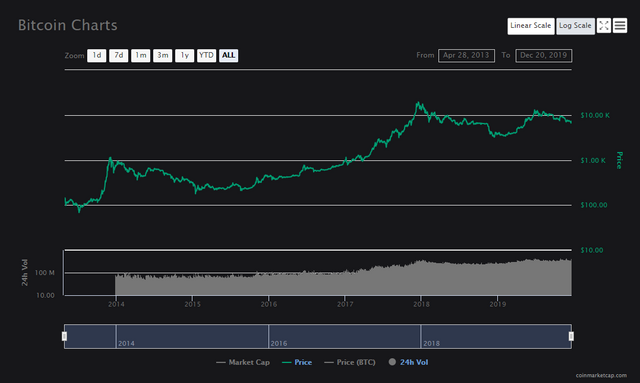Screen dimensions: 640x383
Task: Click the right navigator range handle
Action: tap(571, 336)
